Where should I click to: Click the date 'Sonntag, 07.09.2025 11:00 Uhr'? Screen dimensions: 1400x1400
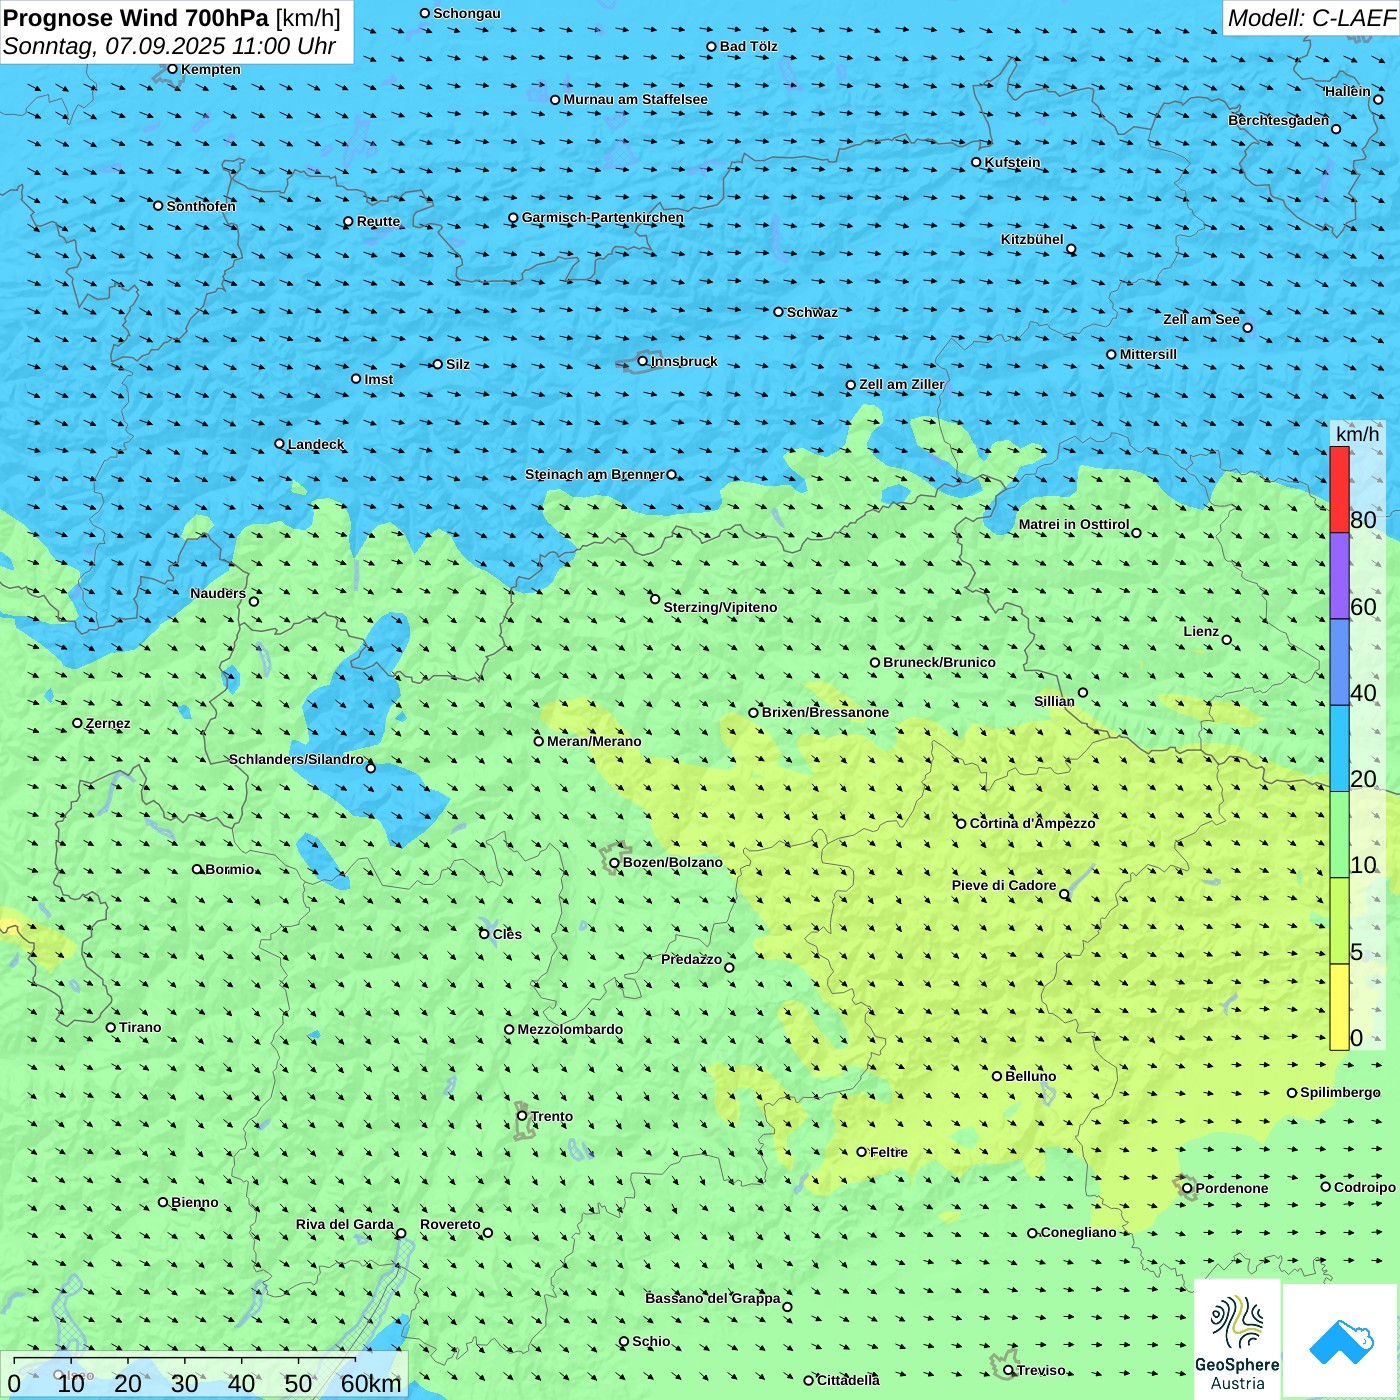click(x=169, y=46)
